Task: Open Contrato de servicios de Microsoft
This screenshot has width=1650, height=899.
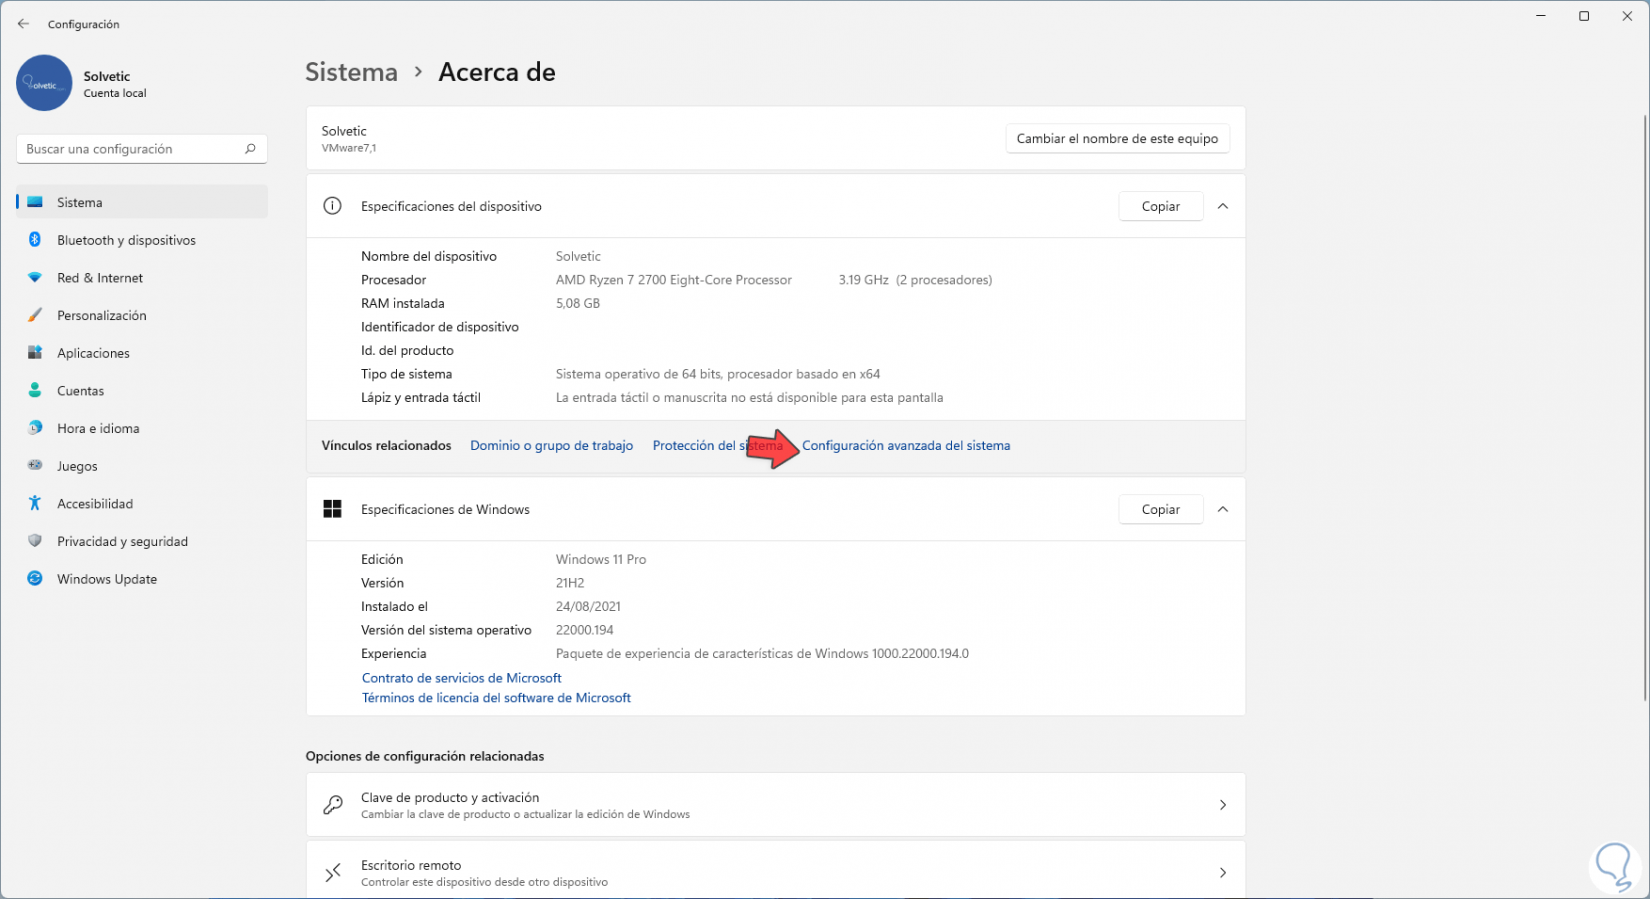Action: 461,678
